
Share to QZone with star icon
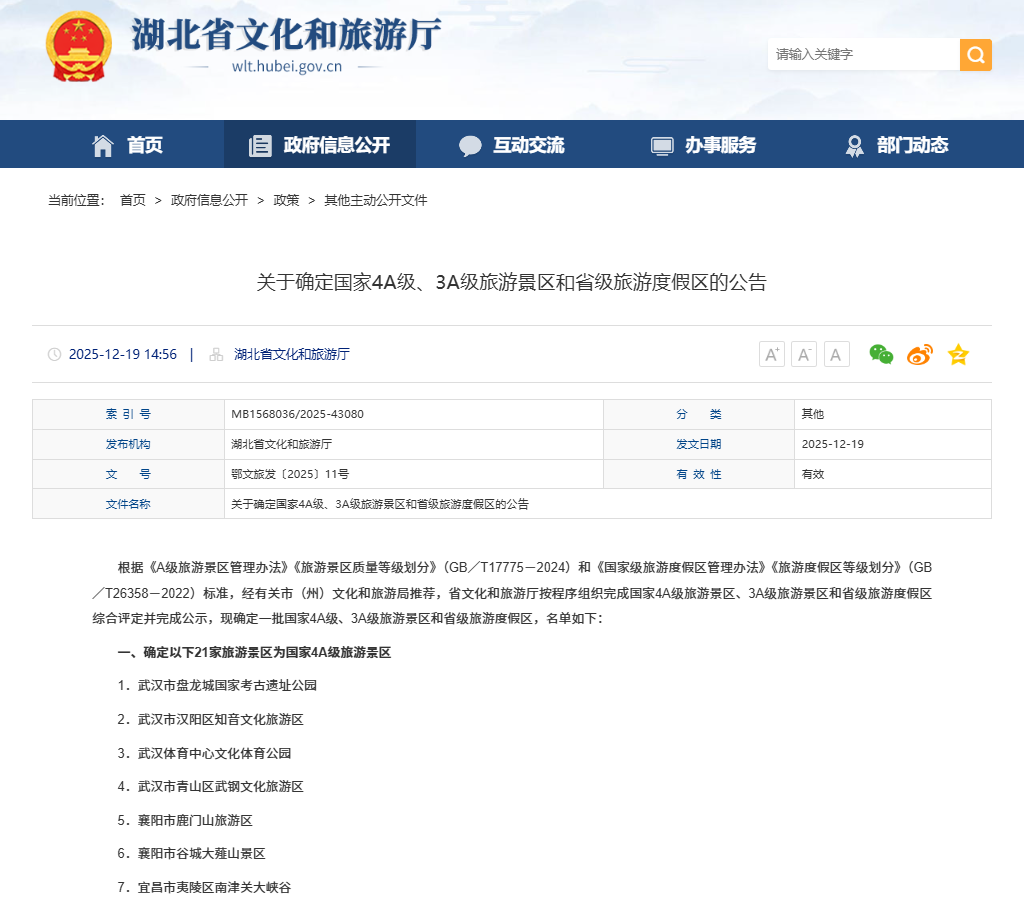958,354
